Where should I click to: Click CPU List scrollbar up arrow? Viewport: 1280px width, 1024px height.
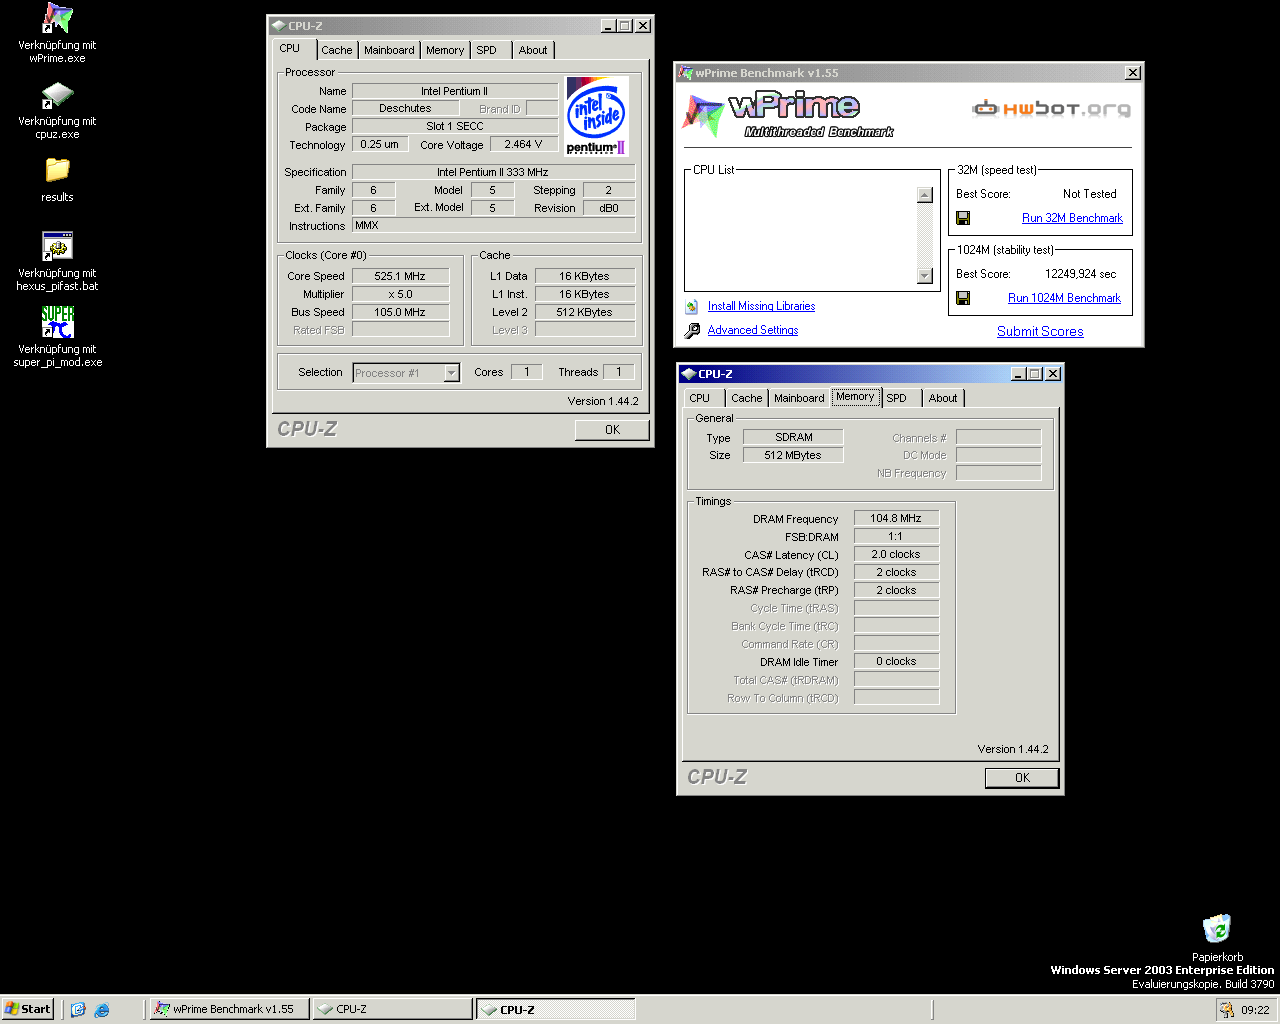tap(925, 195)
